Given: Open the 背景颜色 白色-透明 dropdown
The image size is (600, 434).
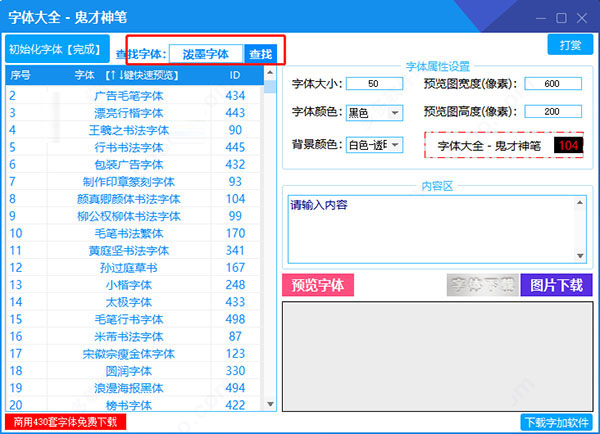Looking at the screenshot, I should pyautogui.click(x=374, y=145).
